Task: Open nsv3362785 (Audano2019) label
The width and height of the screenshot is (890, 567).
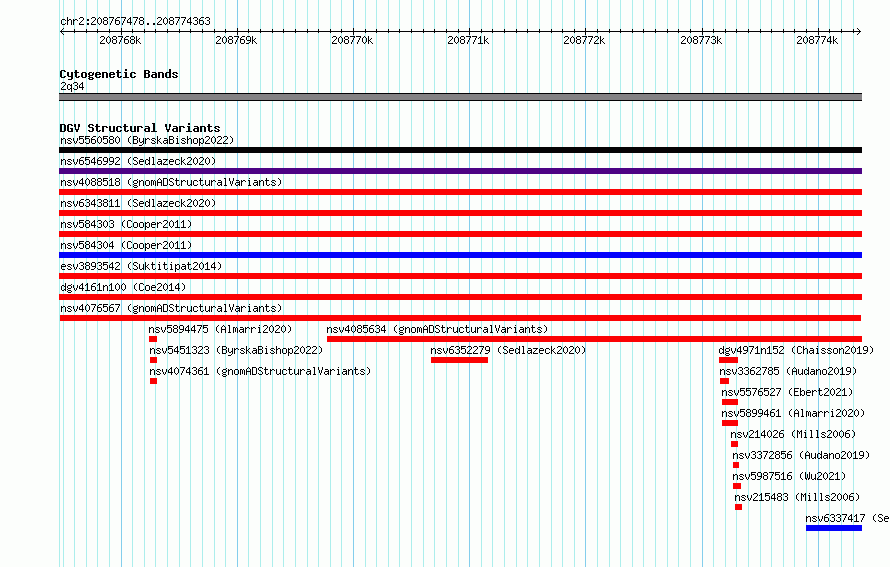Action: [788, 371]
